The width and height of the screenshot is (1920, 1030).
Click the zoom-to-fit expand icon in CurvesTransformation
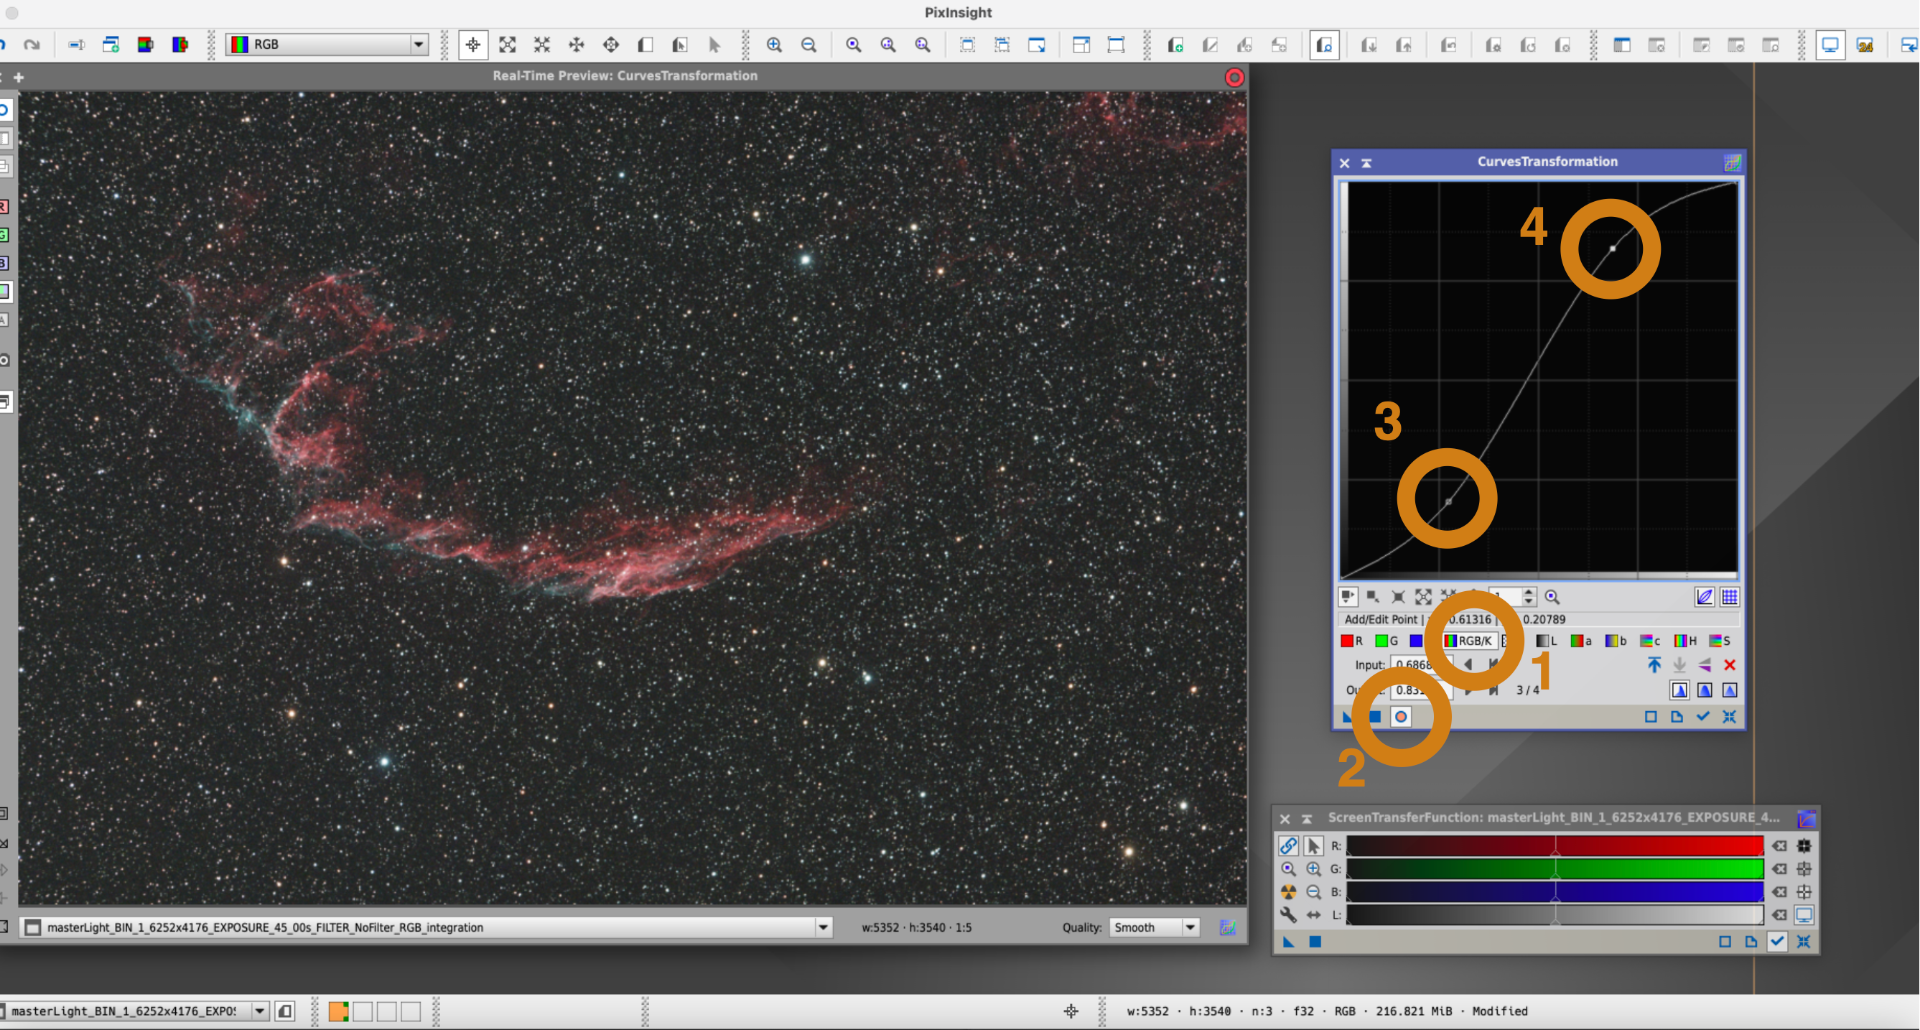tap(1423, 597)
